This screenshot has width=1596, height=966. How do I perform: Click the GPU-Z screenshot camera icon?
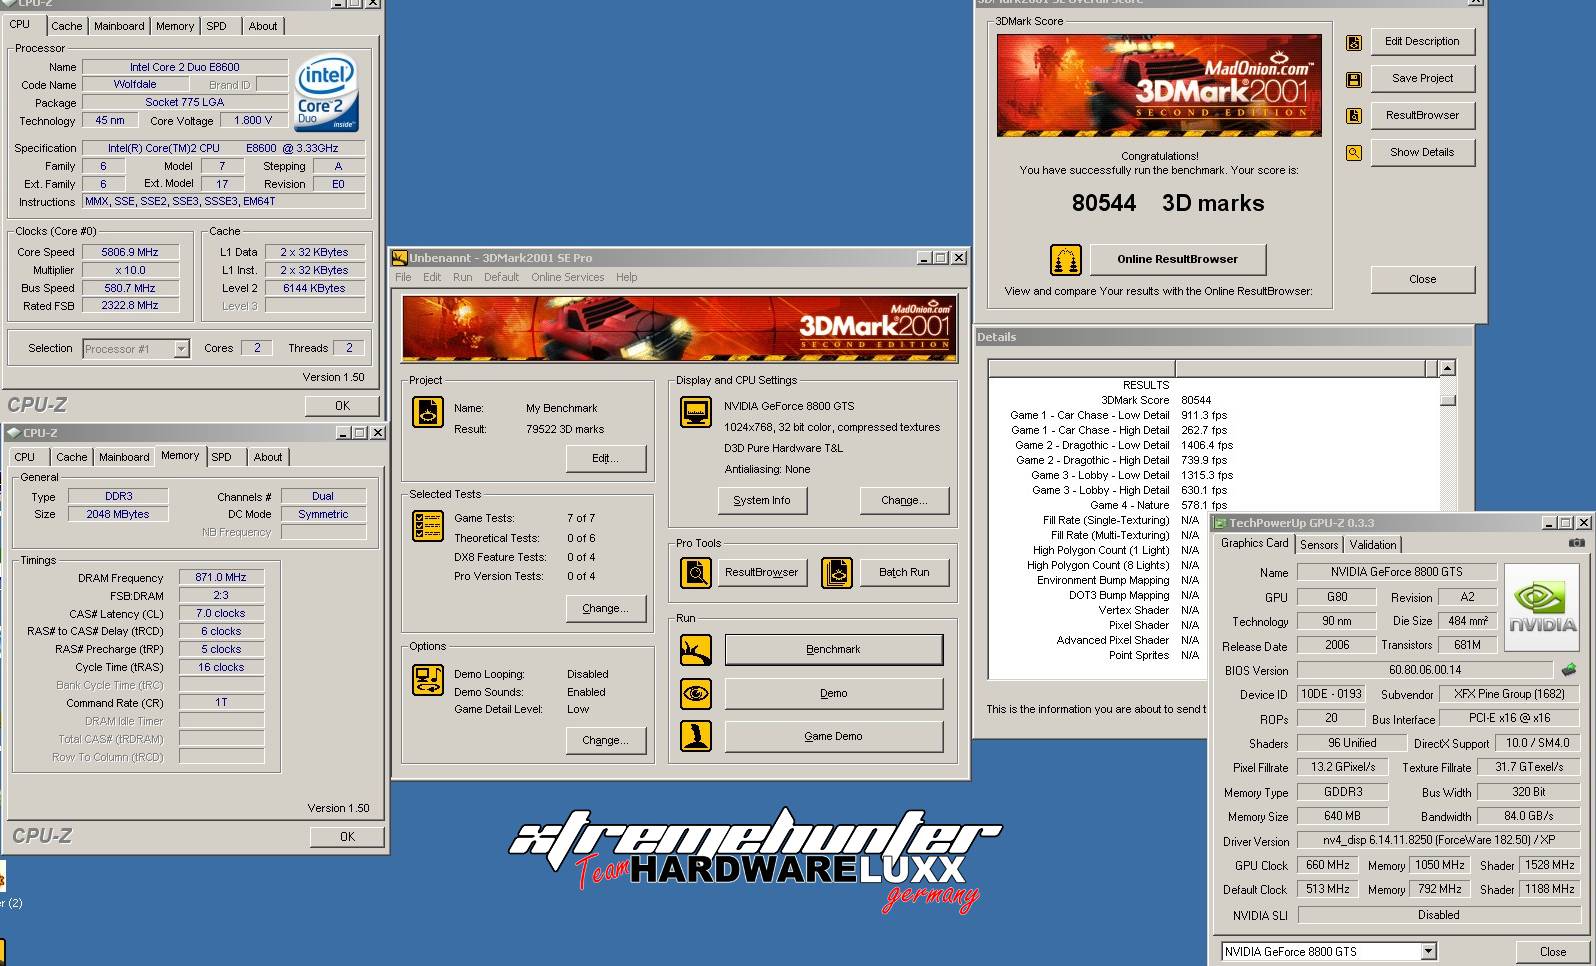click(1576, 543)
